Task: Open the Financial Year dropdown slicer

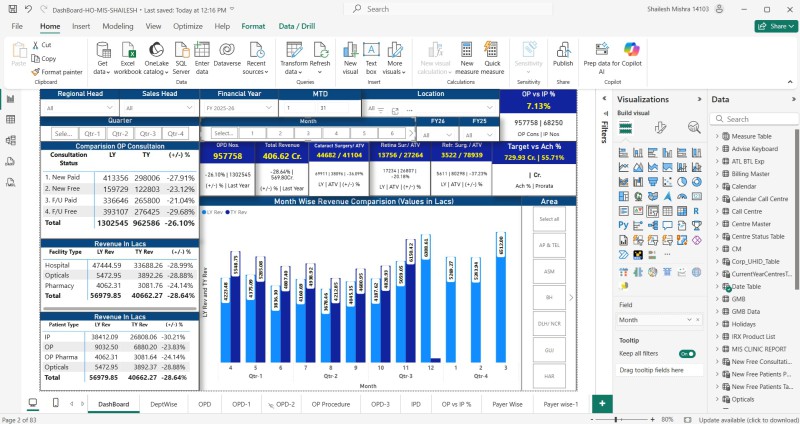Action: pos(244,107)
